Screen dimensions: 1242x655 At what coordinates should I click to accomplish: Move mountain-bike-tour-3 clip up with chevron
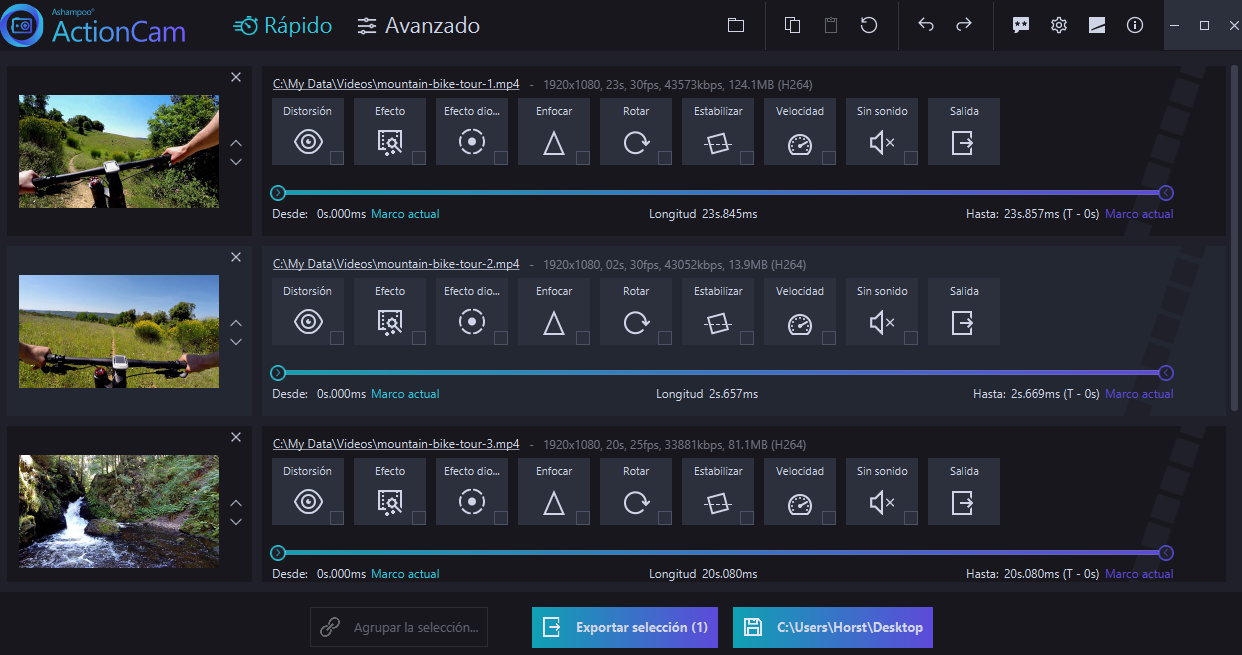pos(236,503)
